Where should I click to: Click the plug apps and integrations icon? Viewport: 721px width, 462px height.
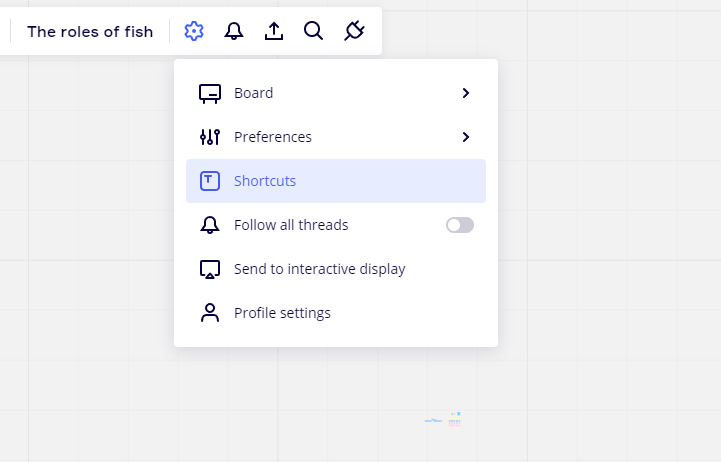pyautogui.click(x=354, y=31)
